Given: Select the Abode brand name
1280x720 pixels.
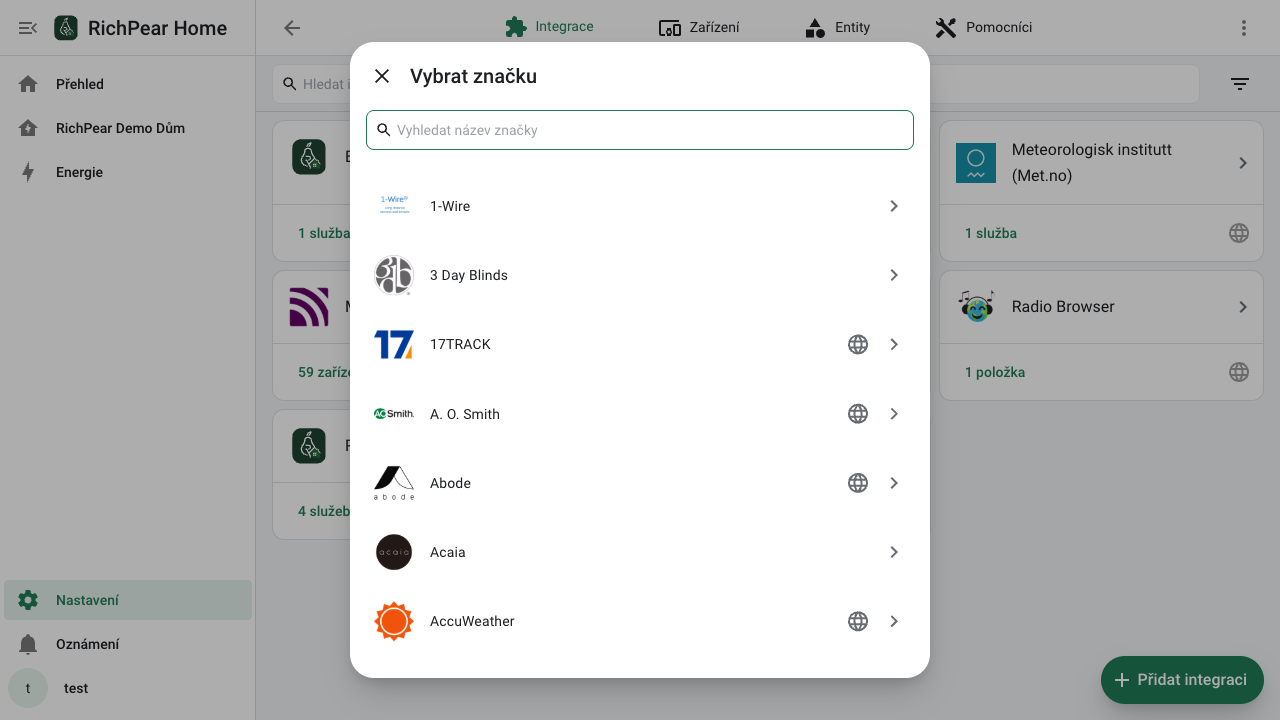Looking at the screenshot, I should [450, 483].
